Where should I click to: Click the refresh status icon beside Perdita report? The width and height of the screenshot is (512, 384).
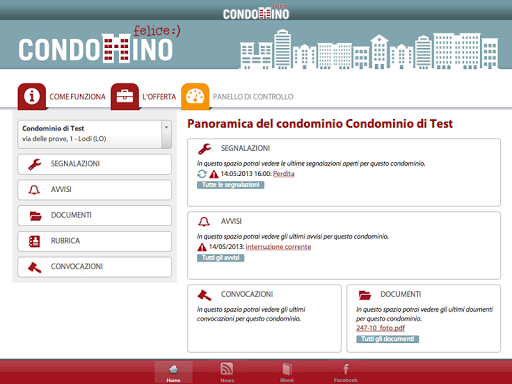click(x=202, y=174)
